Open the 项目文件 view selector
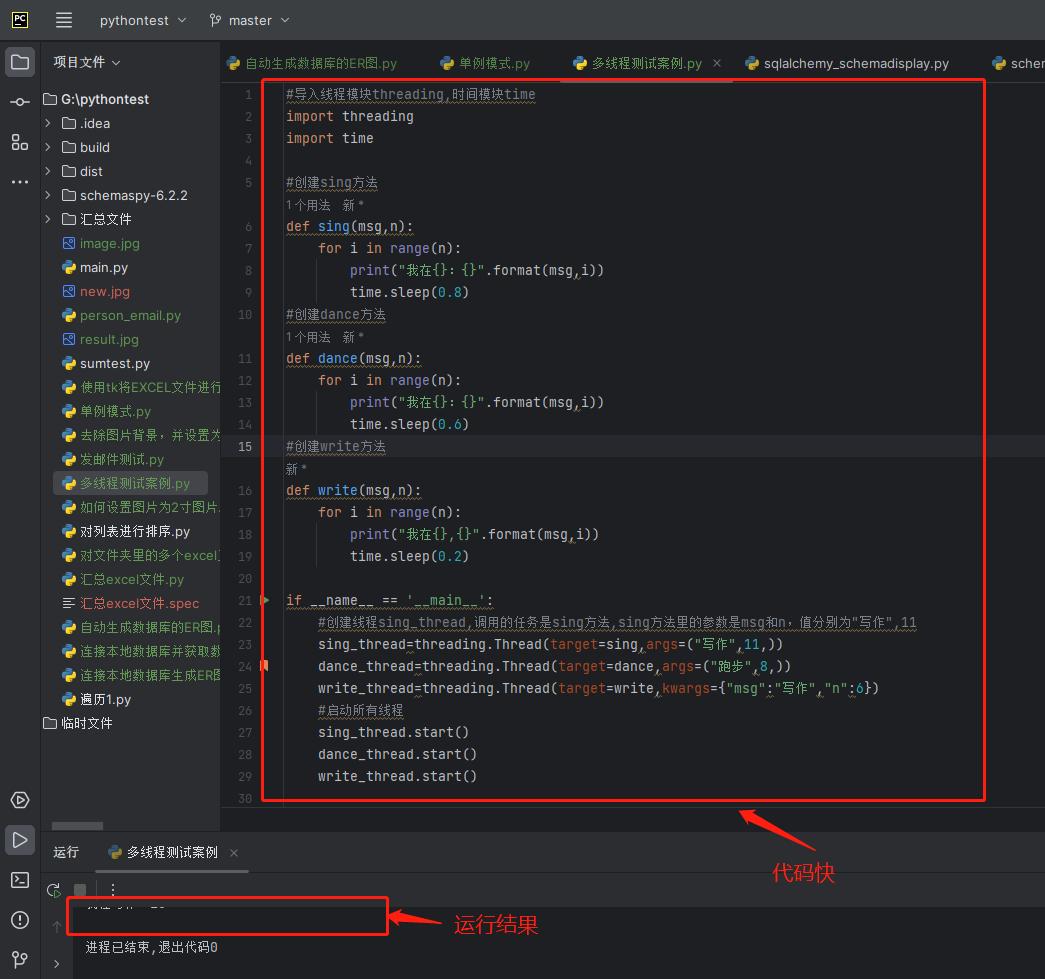The width and height of the screenshot is (1045, 979). tap(87, 62)
